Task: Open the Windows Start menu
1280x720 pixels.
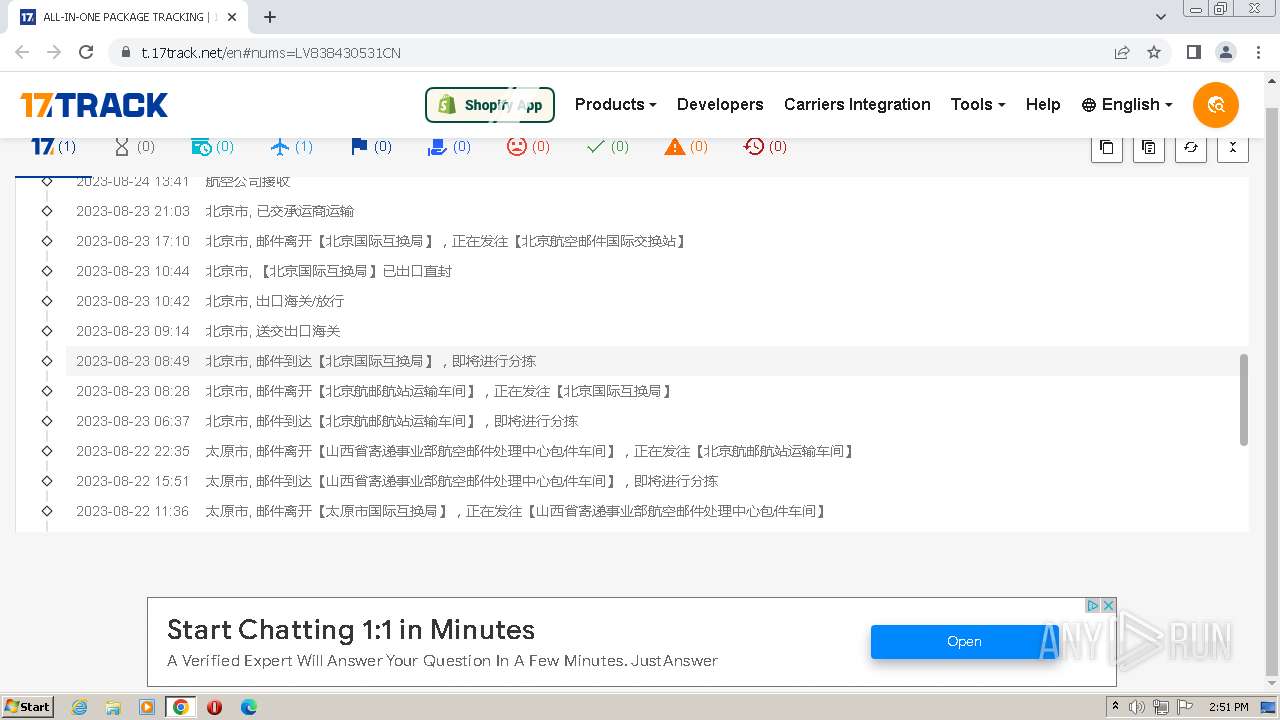Action: point(27,707)
